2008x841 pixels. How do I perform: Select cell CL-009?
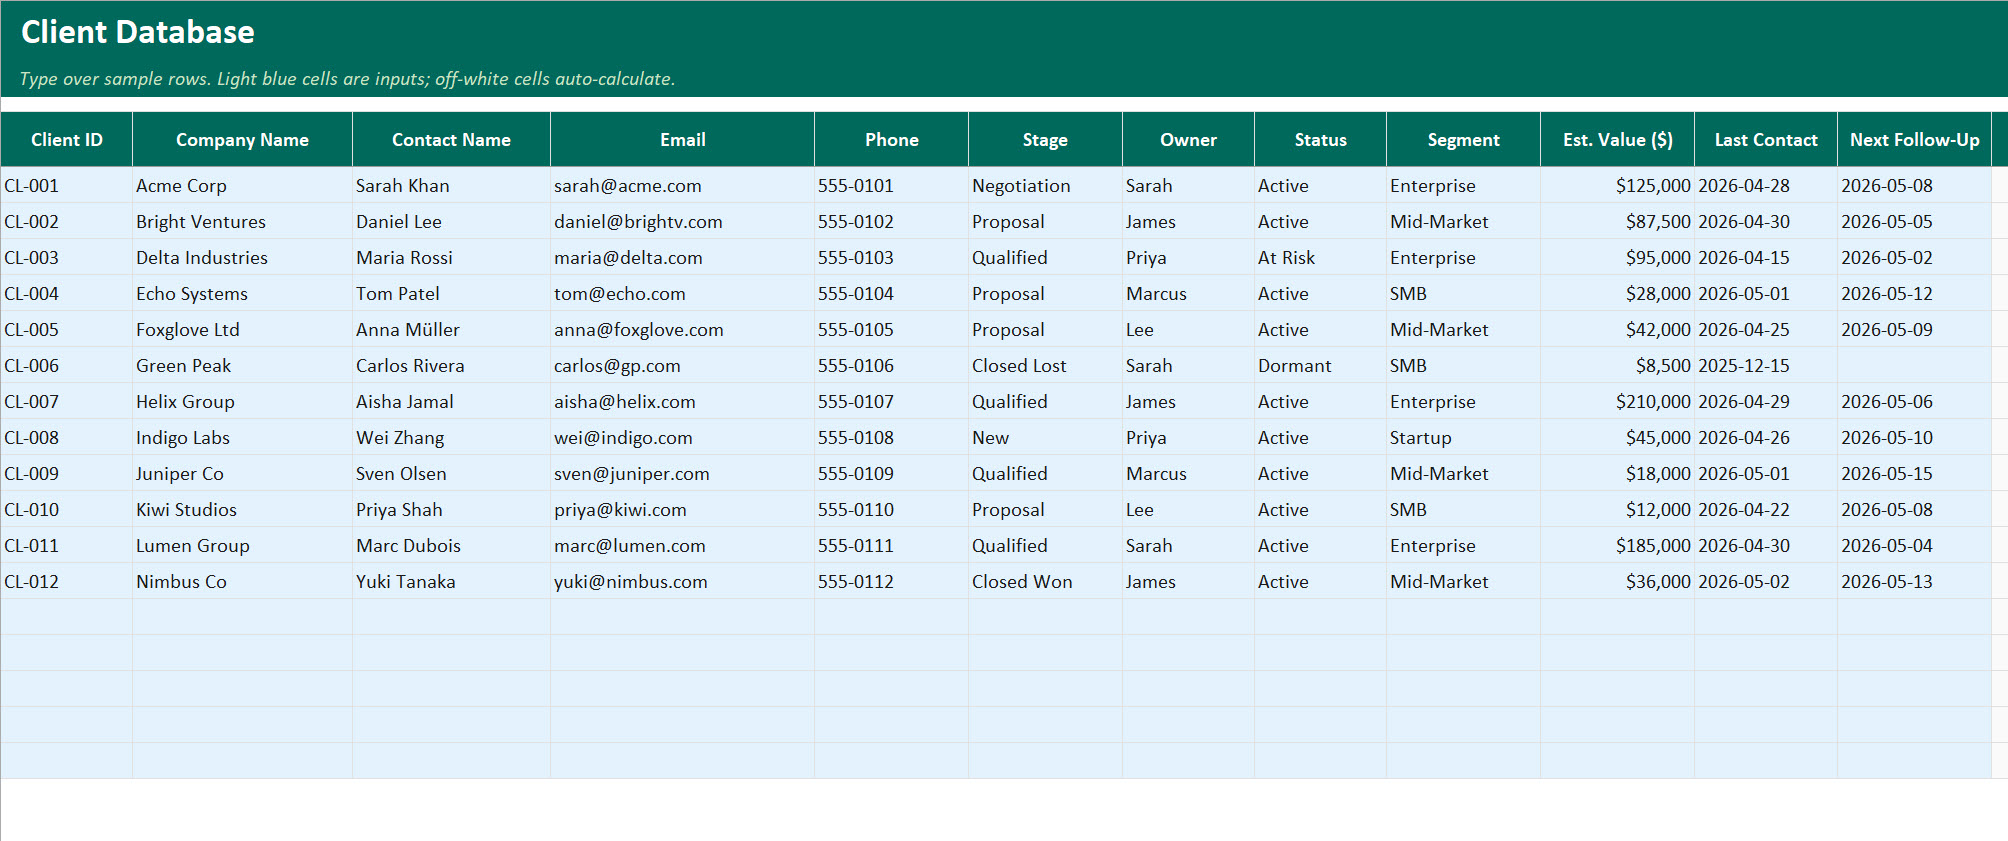(x=67, y=473)
